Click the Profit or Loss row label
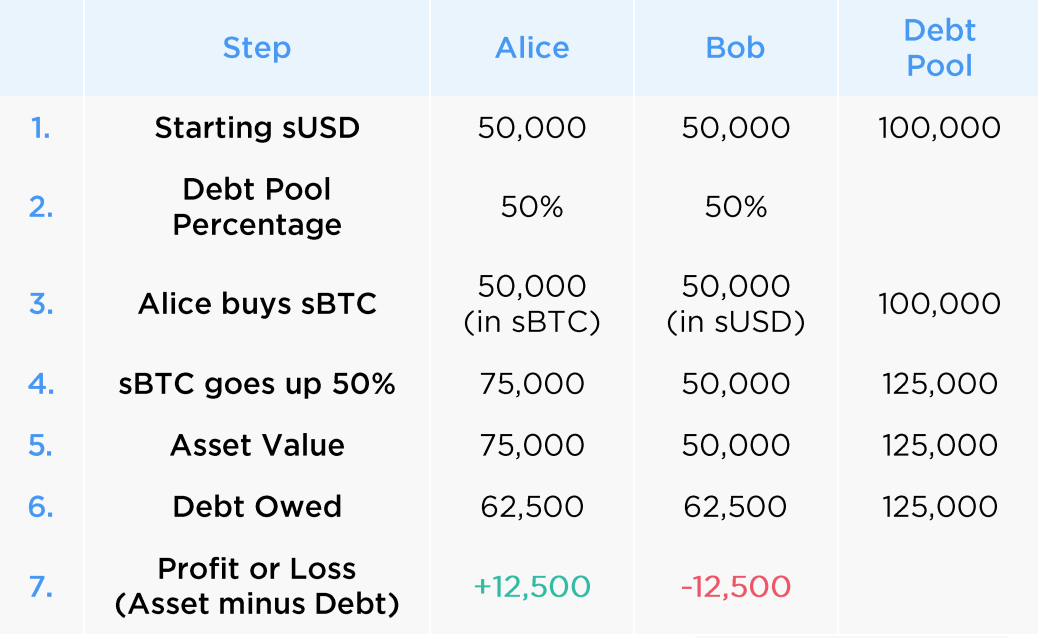Viewport: 1038px width, 638px height. click(257, 586)
